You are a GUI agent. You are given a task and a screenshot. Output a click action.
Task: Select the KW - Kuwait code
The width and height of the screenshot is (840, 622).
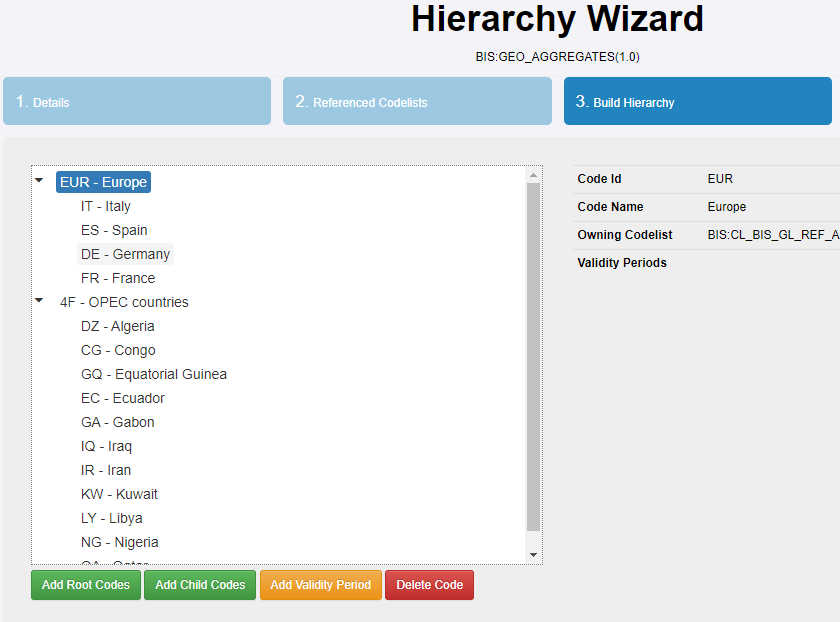click(119, 494)
